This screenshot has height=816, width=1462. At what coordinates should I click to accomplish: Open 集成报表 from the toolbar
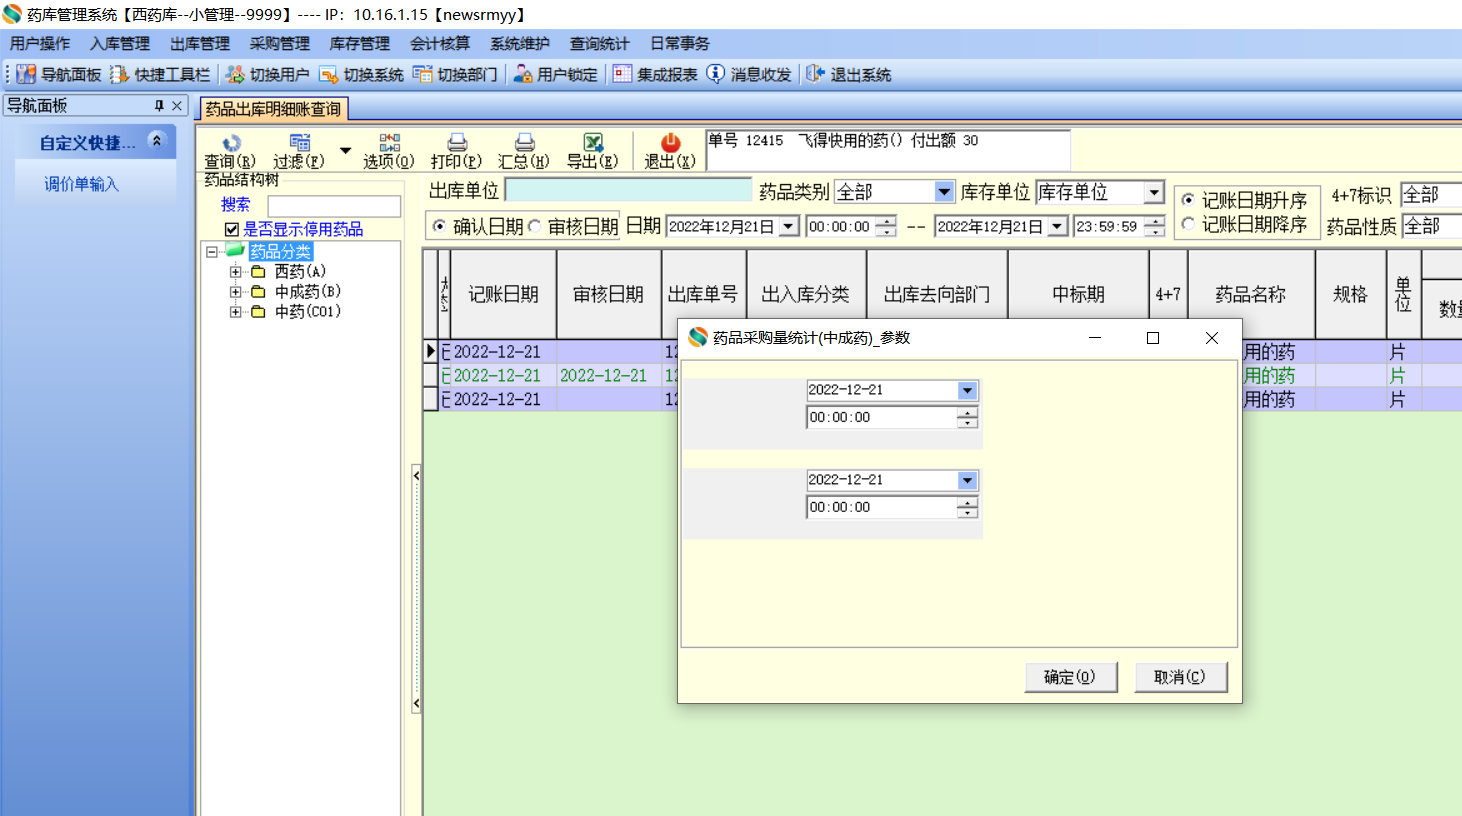655,75
